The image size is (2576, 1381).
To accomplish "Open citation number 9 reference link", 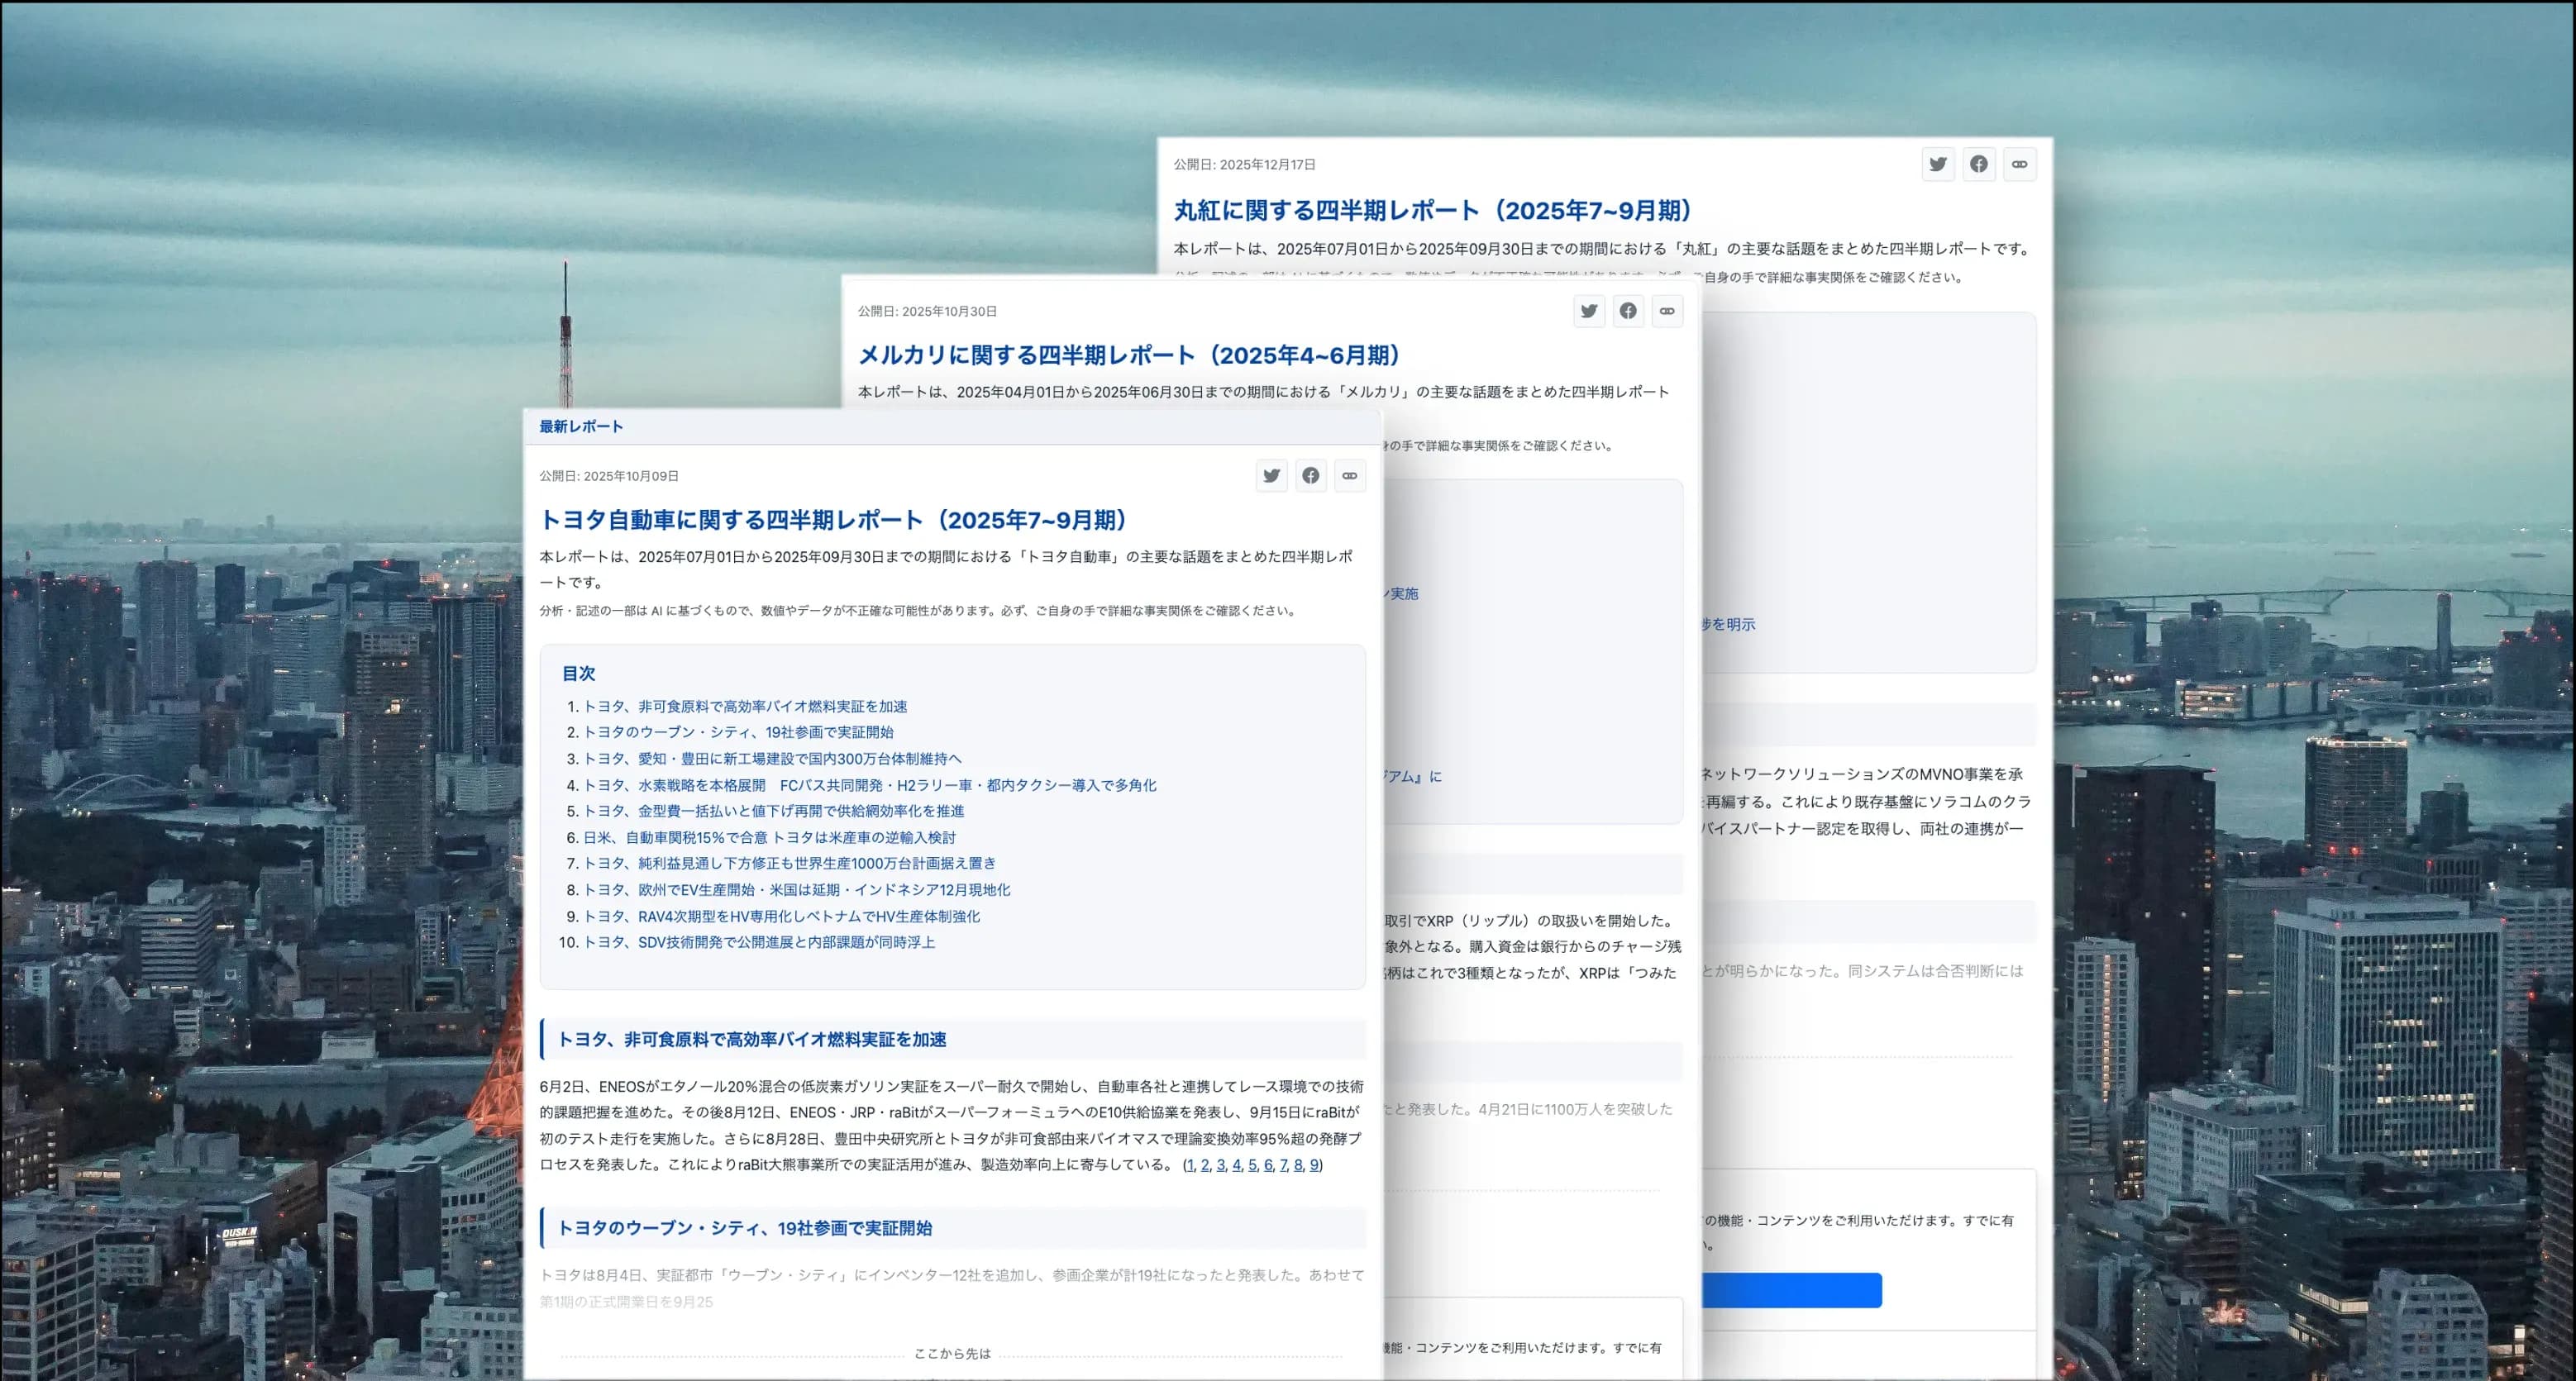I will pyautogui.click(x=1314, y=1165).
